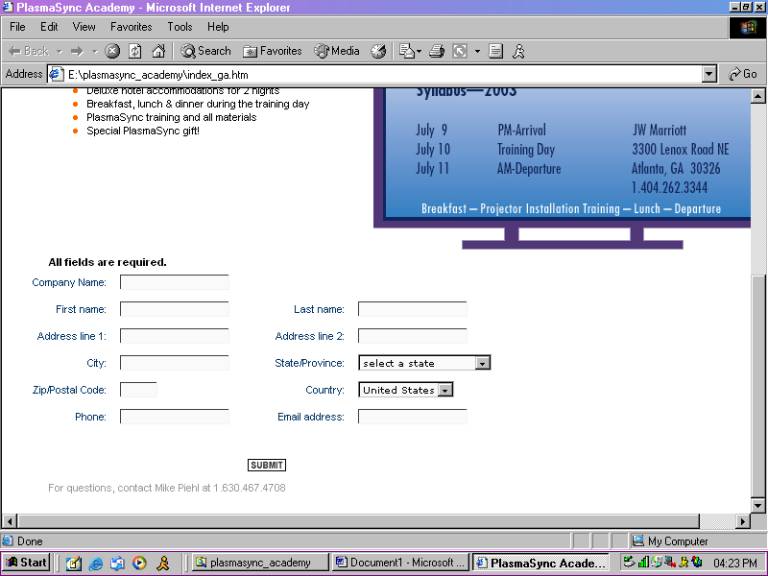Click the vertical scrollbar thumb
This screenshot has width=768, height=576.
pyautogui.click(x=758, y=386)
